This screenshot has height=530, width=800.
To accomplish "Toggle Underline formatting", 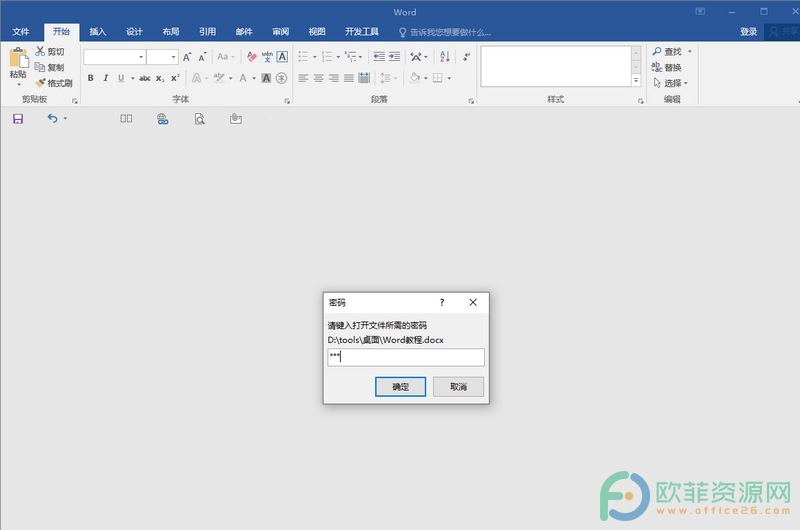I will pos(121,78).
